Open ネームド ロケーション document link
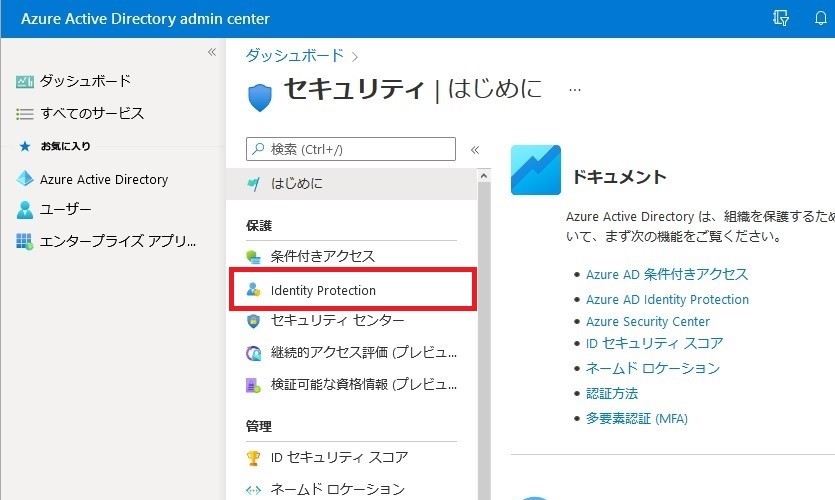835x500 pixels. [653, 368]
